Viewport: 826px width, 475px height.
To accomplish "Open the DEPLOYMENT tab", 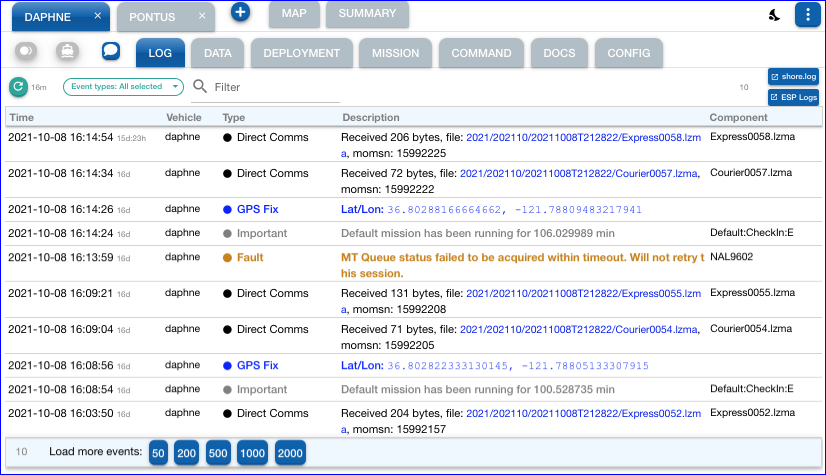I will (301, 53).
